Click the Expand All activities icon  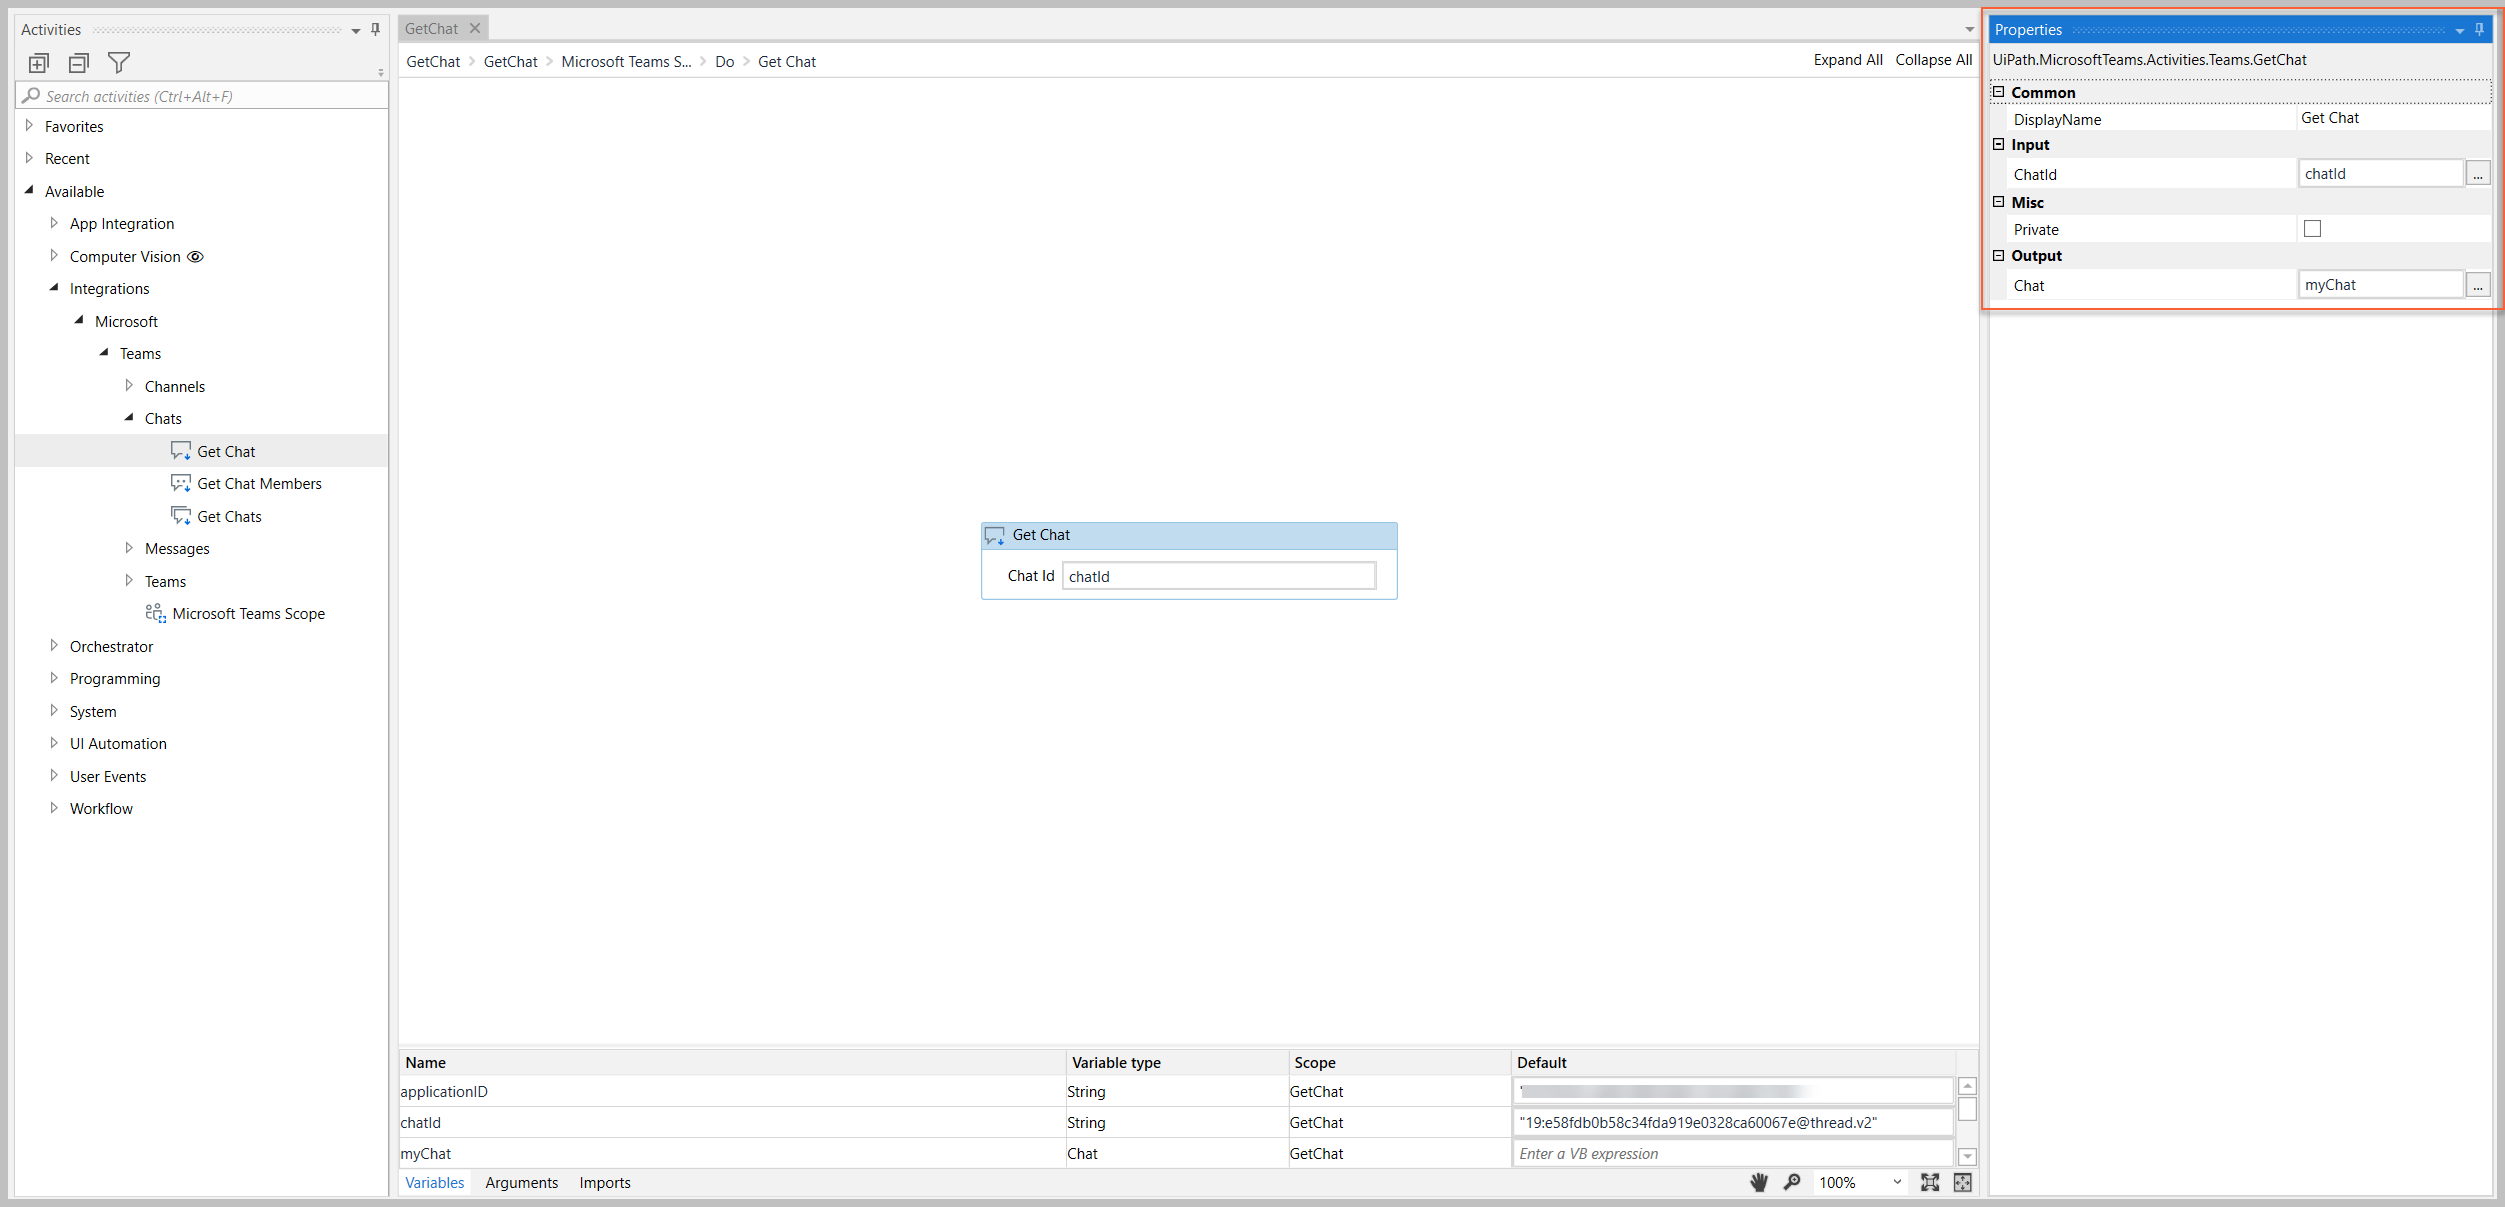pyautogui.click(x=38, y=63)
